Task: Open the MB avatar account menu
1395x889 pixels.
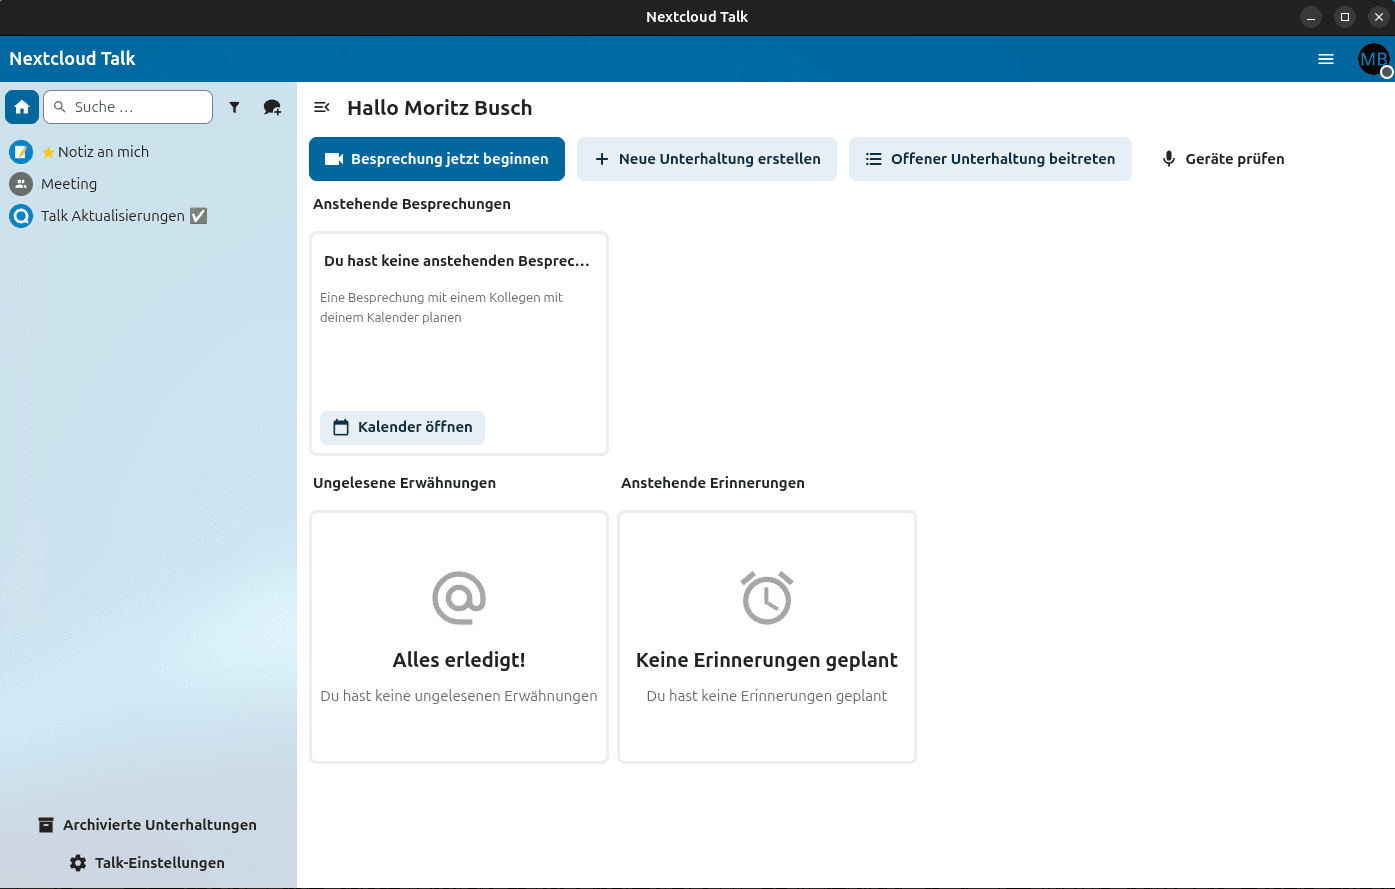Action: click(x=1373, y=59)
